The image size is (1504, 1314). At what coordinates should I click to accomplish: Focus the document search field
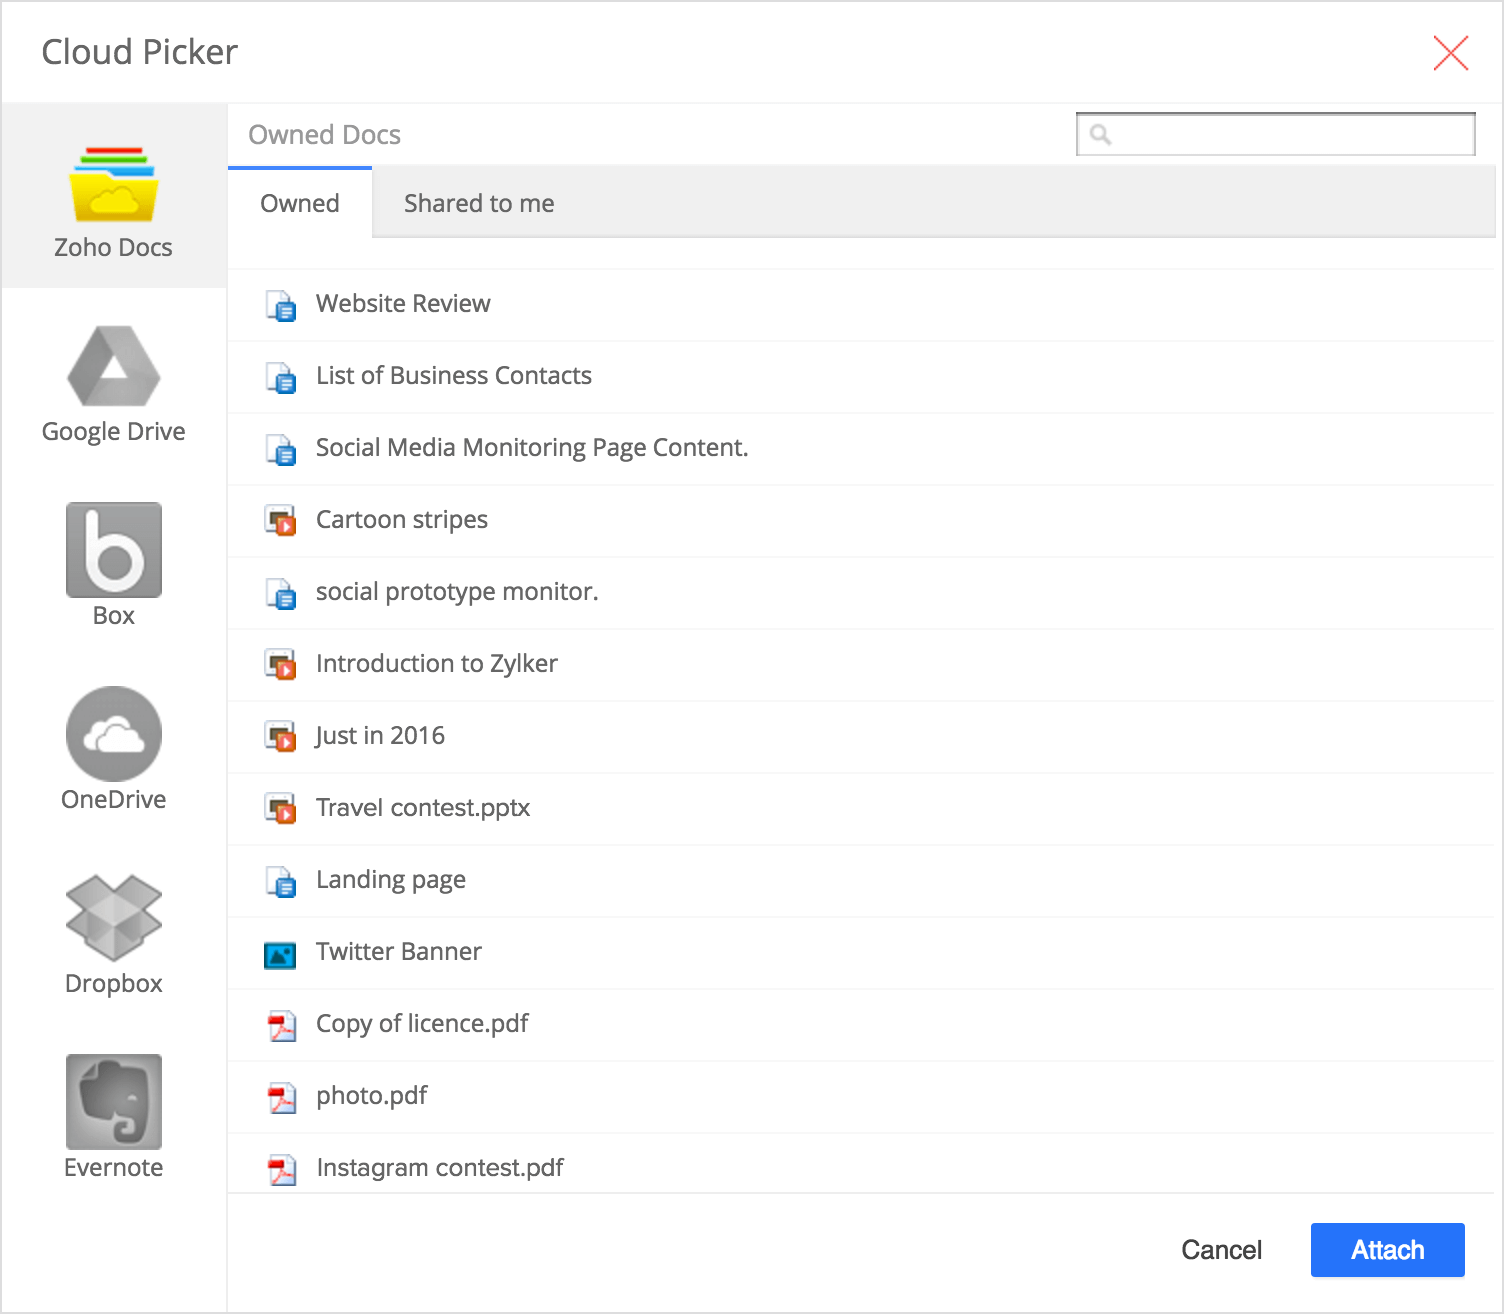1275,134
